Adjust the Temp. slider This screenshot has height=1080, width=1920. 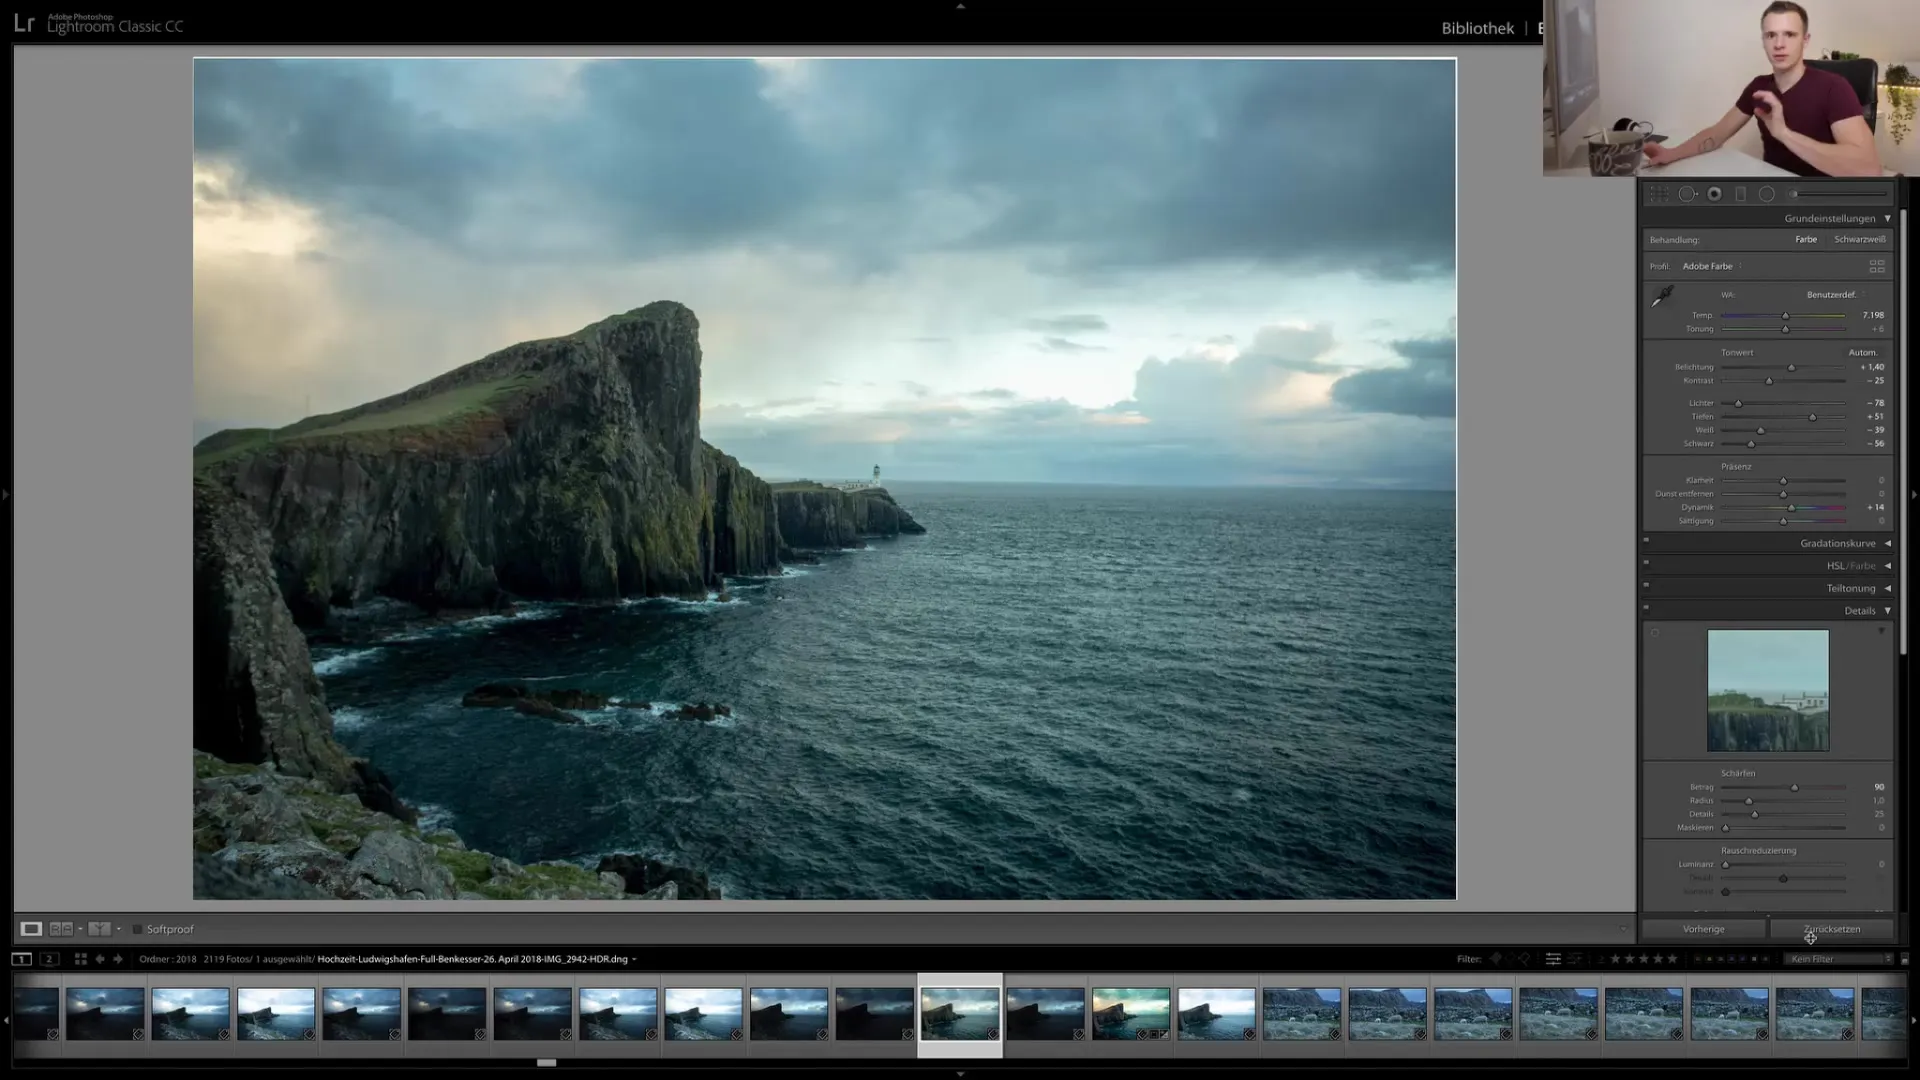click(1783, 316)
